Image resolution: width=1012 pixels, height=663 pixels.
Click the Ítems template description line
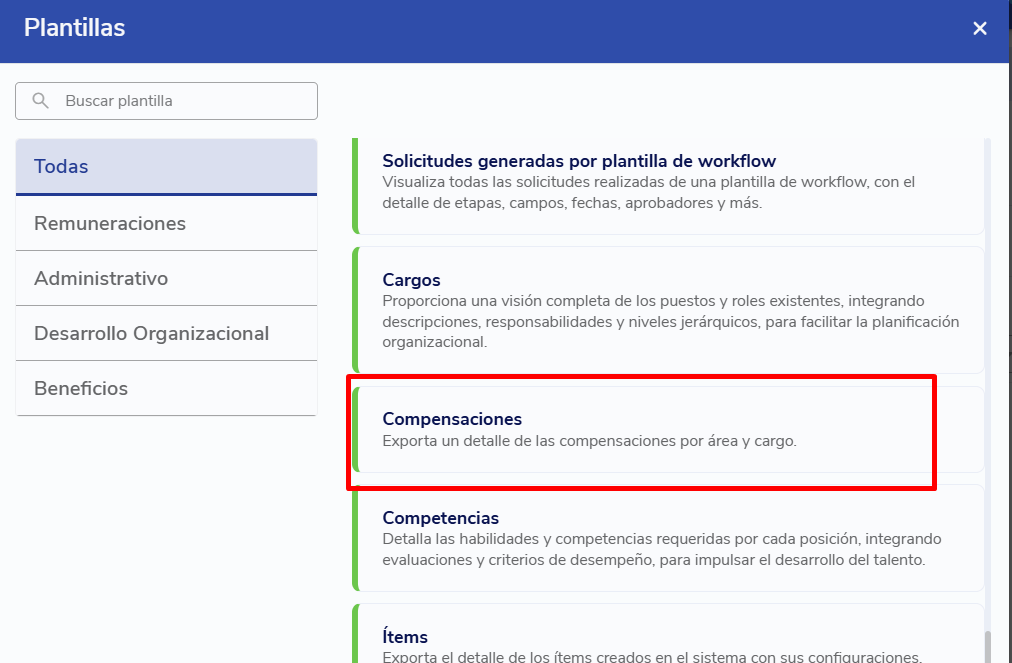tap(650, 656)
